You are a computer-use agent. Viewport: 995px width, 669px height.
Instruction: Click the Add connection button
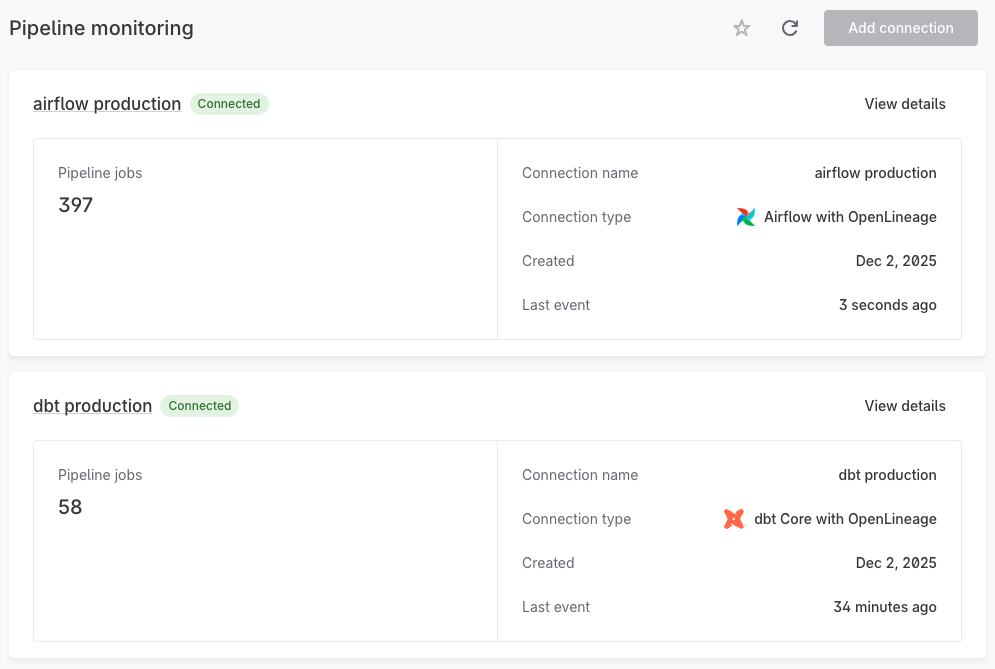(x=900, y=28)
